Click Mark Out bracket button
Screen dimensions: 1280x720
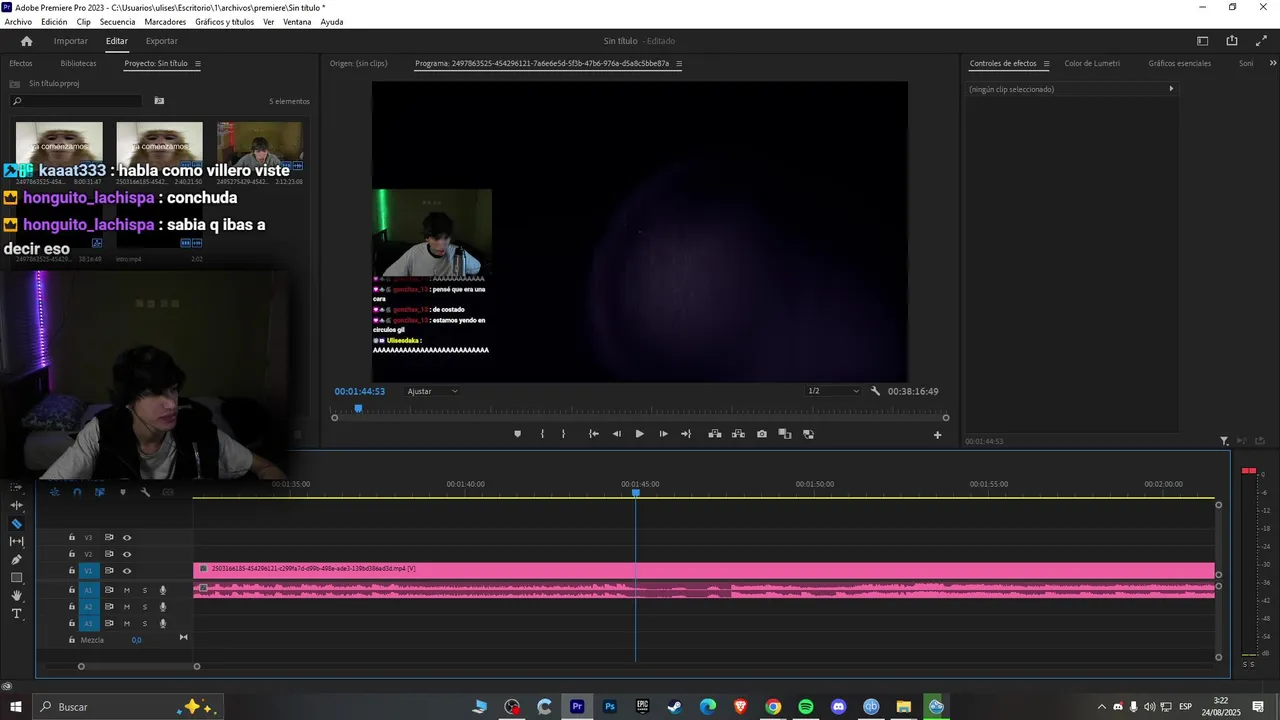pyautogui.click(x=563, y=434)
